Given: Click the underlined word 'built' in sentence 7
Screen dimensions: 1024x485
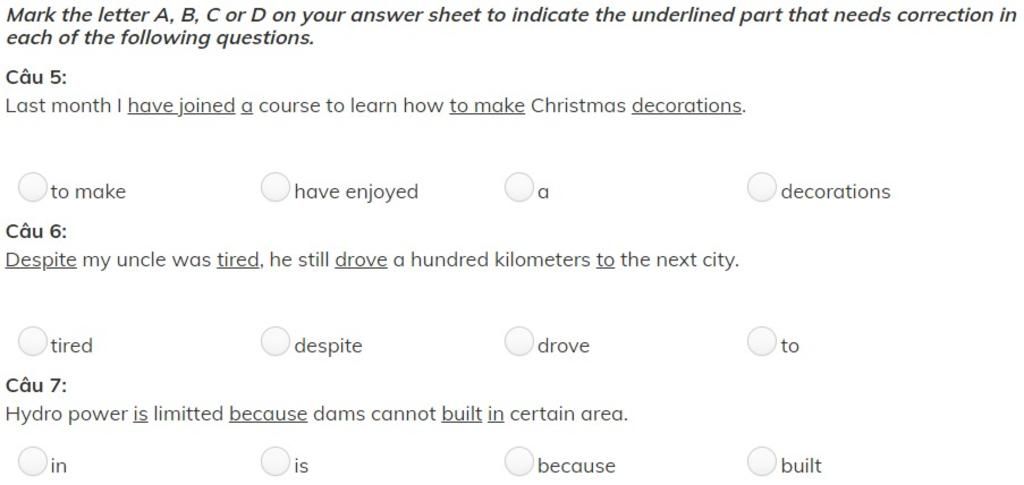Looking at the screenshot, I should tap(462, 414).
